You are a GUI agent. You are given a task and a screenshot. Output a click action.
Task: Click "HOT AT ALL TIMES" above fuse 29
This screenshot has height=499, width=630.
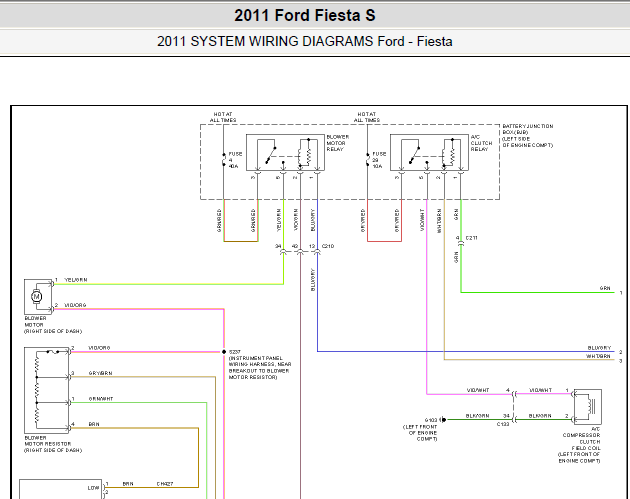366,117
